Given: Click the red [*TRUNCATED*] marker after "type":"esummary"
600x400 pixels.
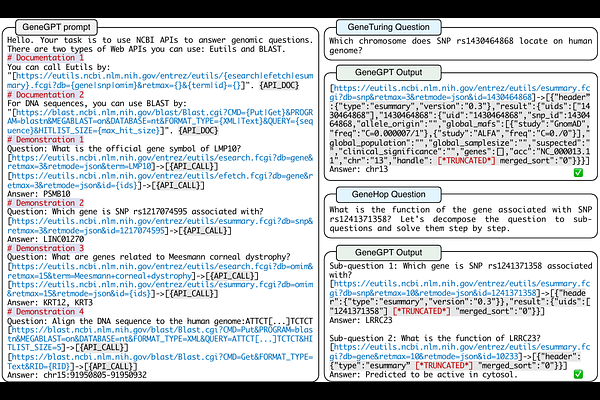Looking at the screenshot, I should click(x=444, y=365).
